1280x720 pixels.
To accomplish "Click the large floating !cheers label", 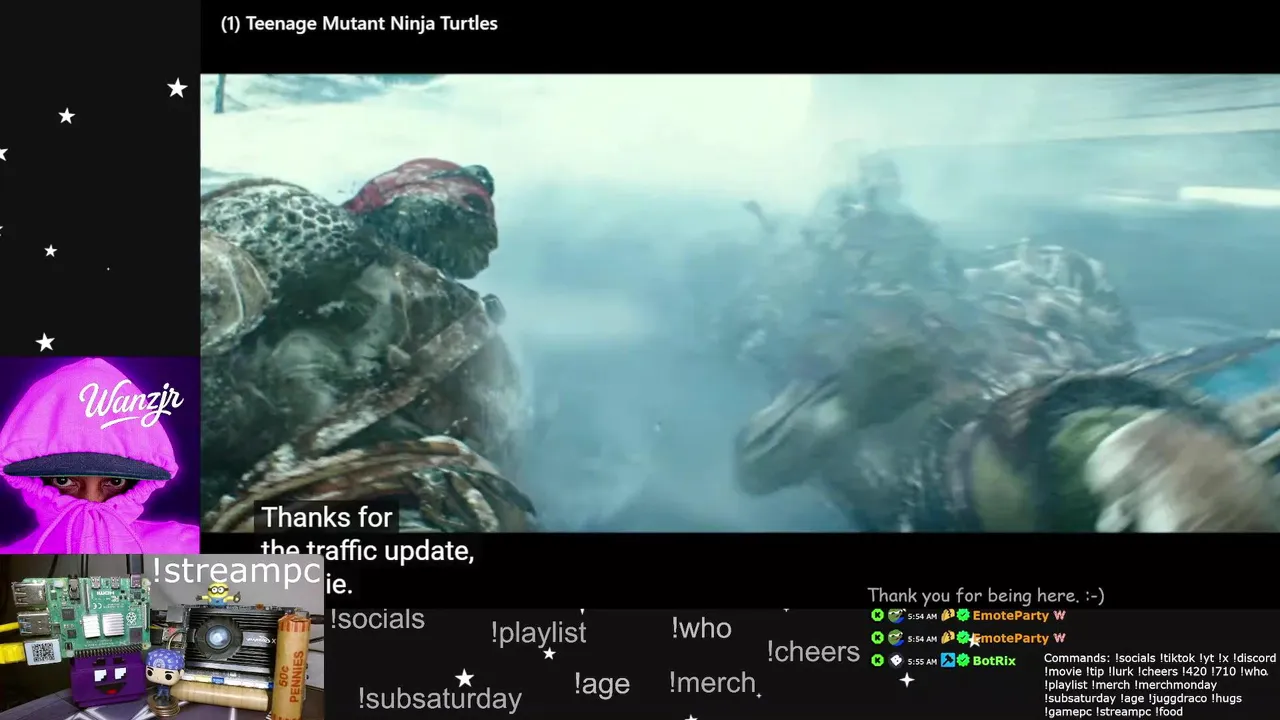I will 813,652.
